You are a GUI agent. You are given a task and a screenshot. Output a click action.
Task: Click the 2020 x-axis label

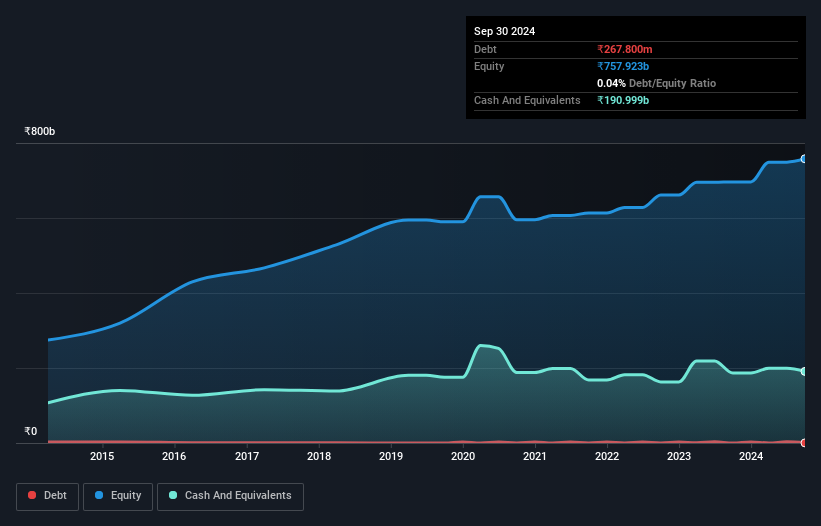[463, 457]
